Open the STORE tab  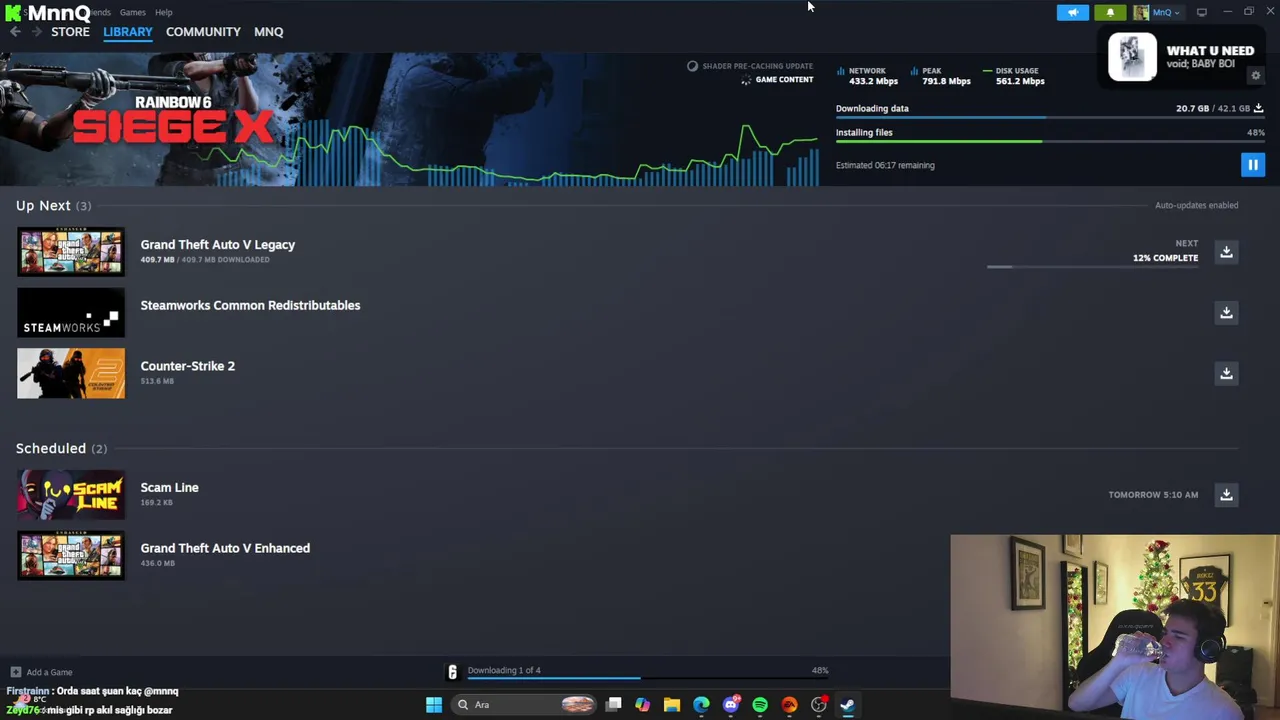[x=70, y=32]
